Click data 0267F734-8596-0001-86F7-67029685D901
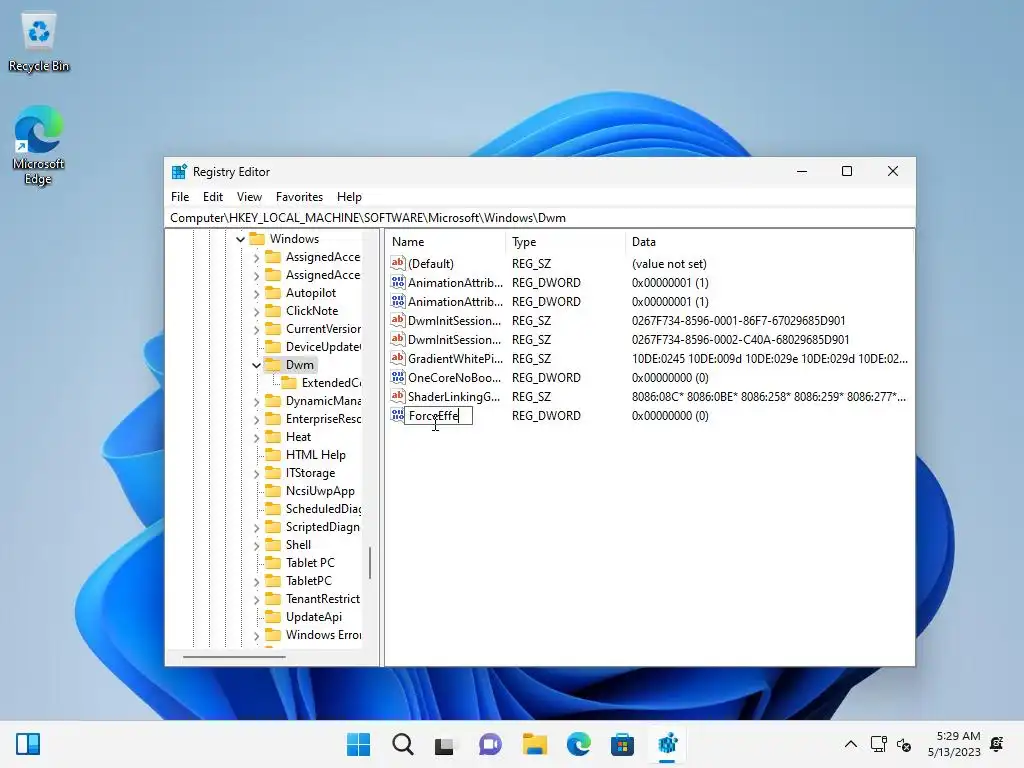The height and width of the screenshot is (768, 1024). 738,321
